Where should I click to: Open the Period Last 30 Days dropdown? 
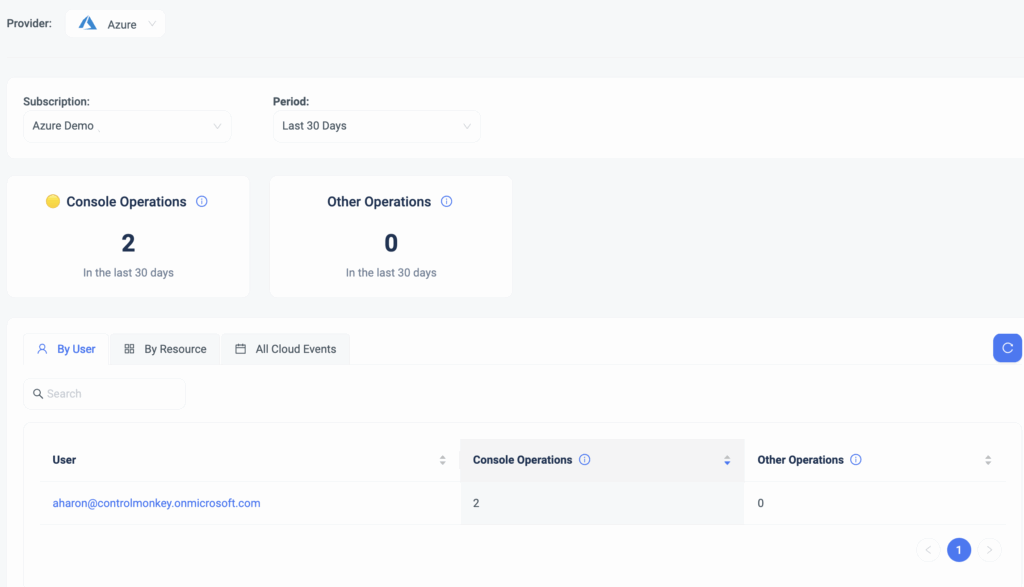pyautogui.click(x=376, y=126)
